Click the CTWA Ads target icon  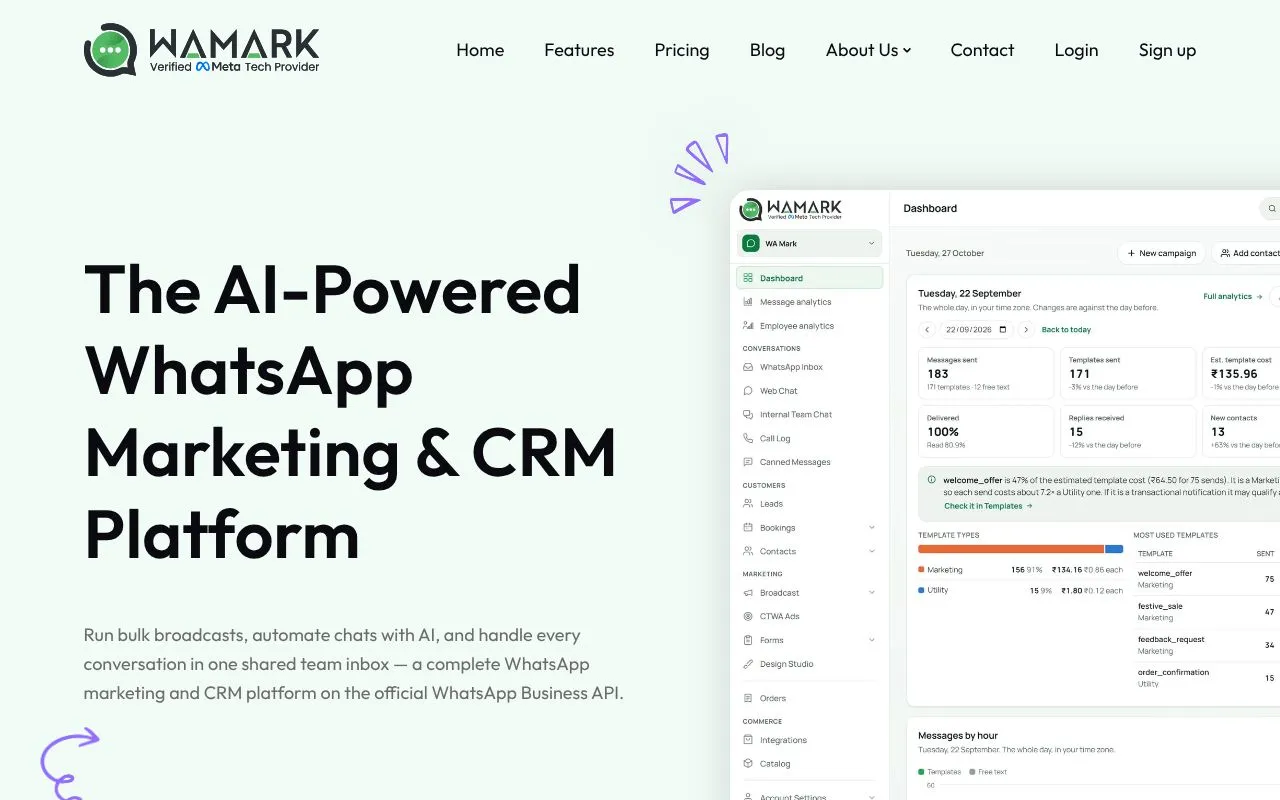748,616
